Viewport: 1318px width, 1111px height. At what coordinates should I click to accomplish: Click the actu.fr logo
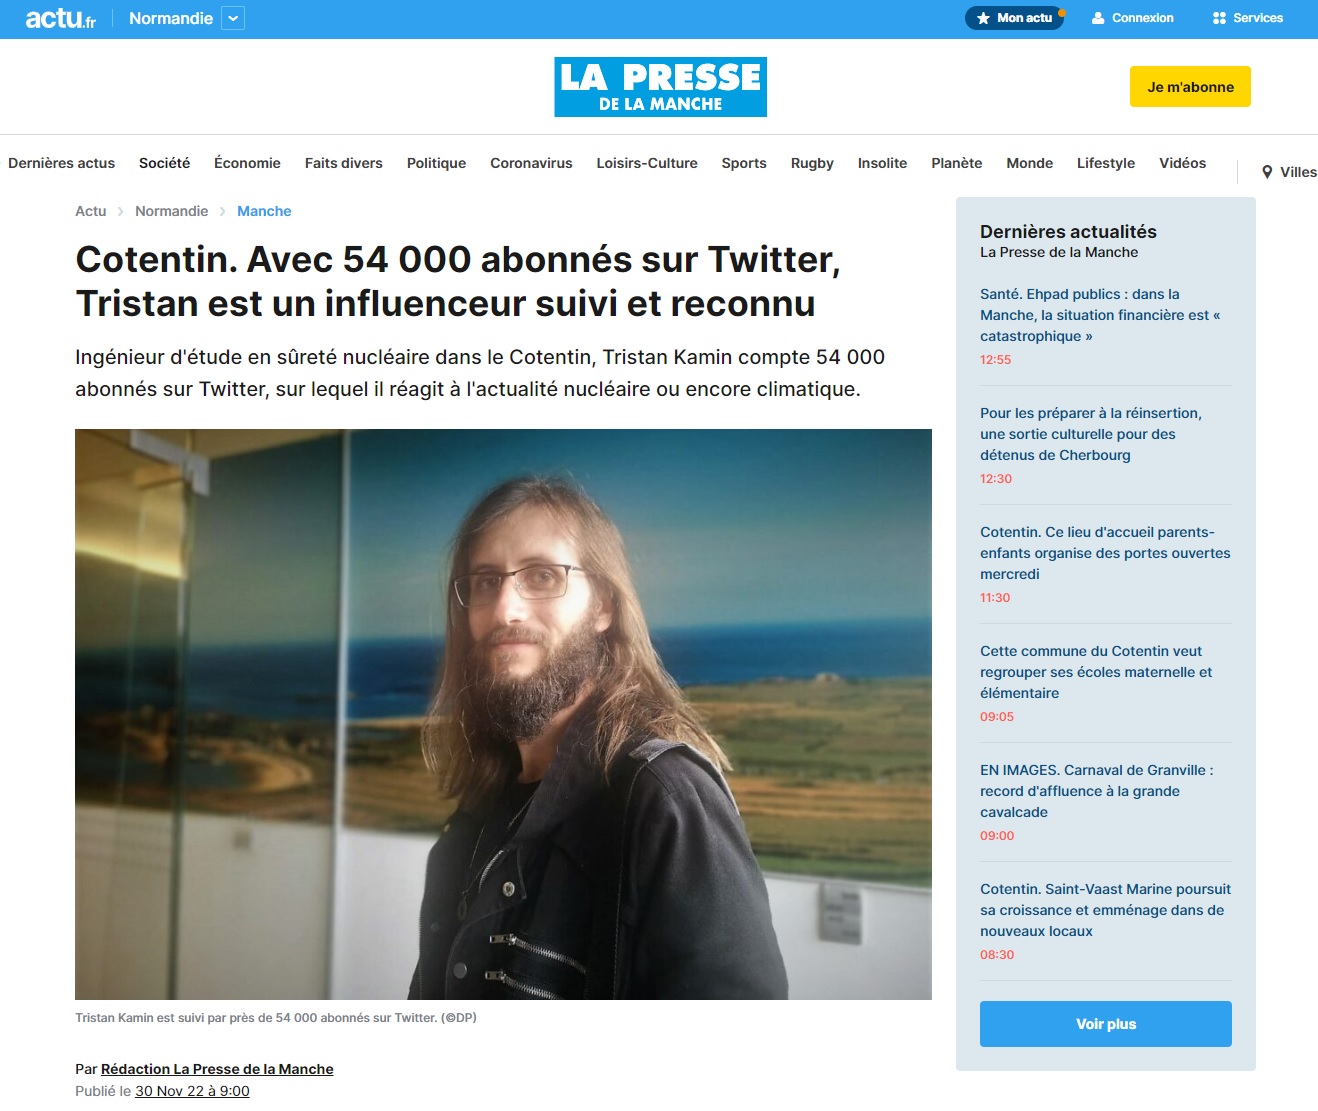point(60,18)
